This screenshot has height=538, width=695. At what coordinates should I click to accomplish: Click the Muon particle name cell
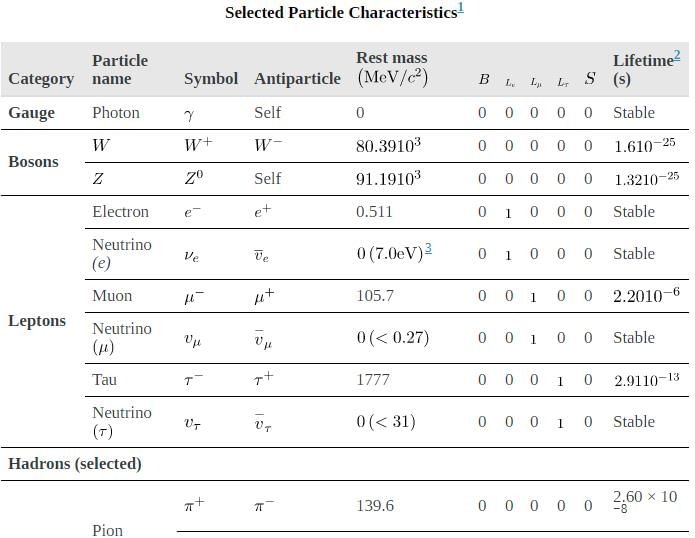click(x=112, y=296)
